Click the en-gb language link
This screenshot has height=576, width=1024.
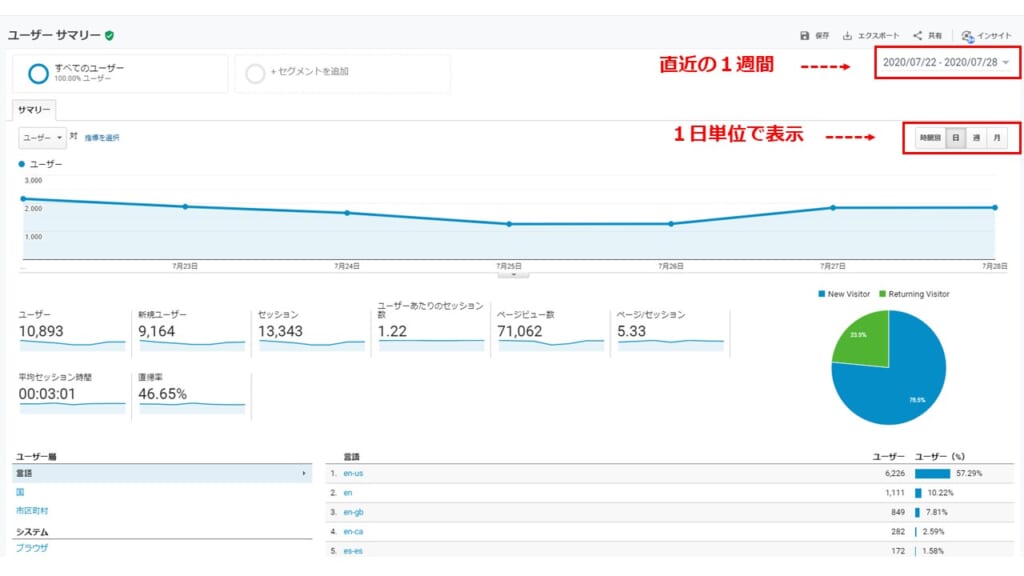point(353,512)
